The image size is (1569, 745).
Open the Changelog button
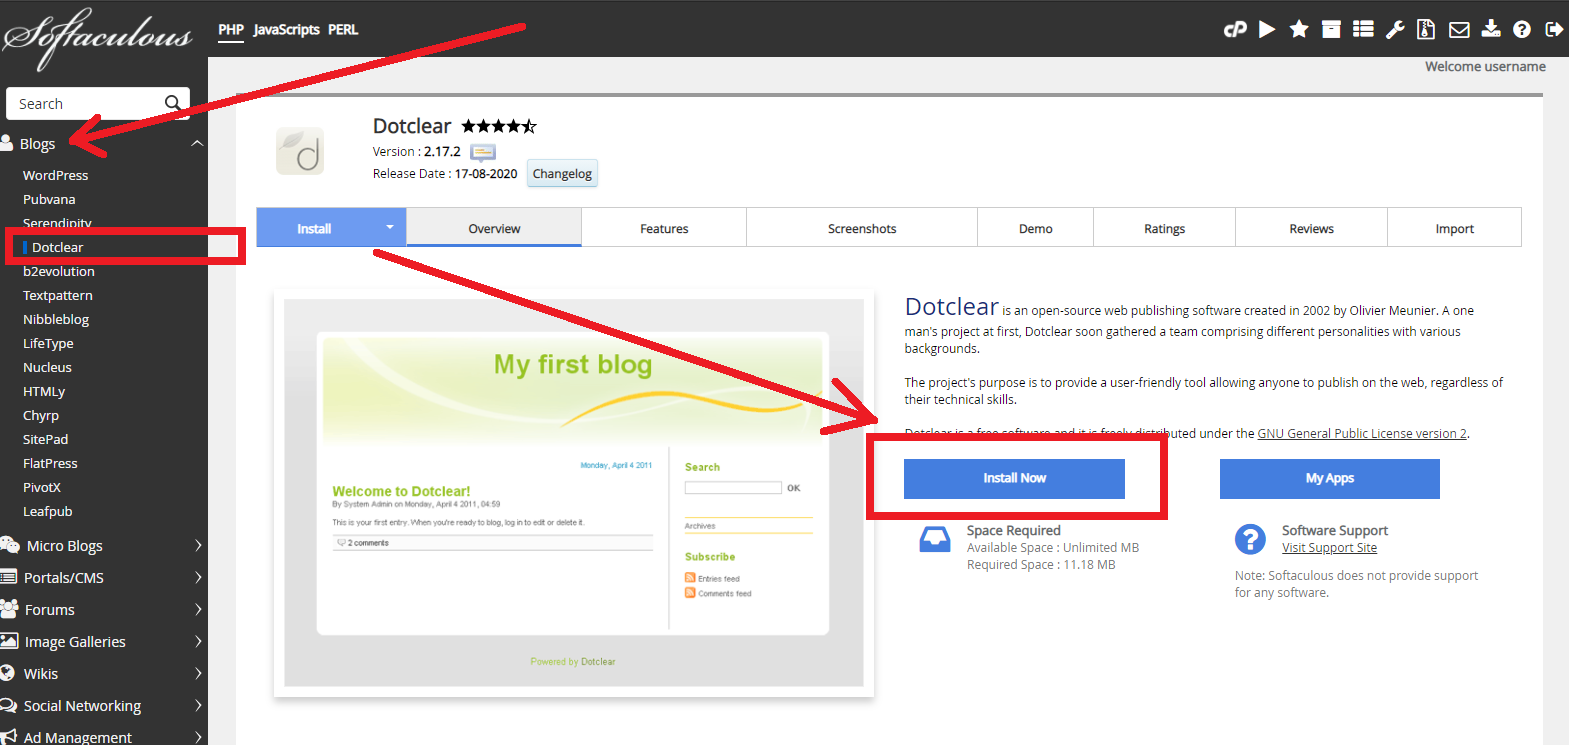coord(562,173)
